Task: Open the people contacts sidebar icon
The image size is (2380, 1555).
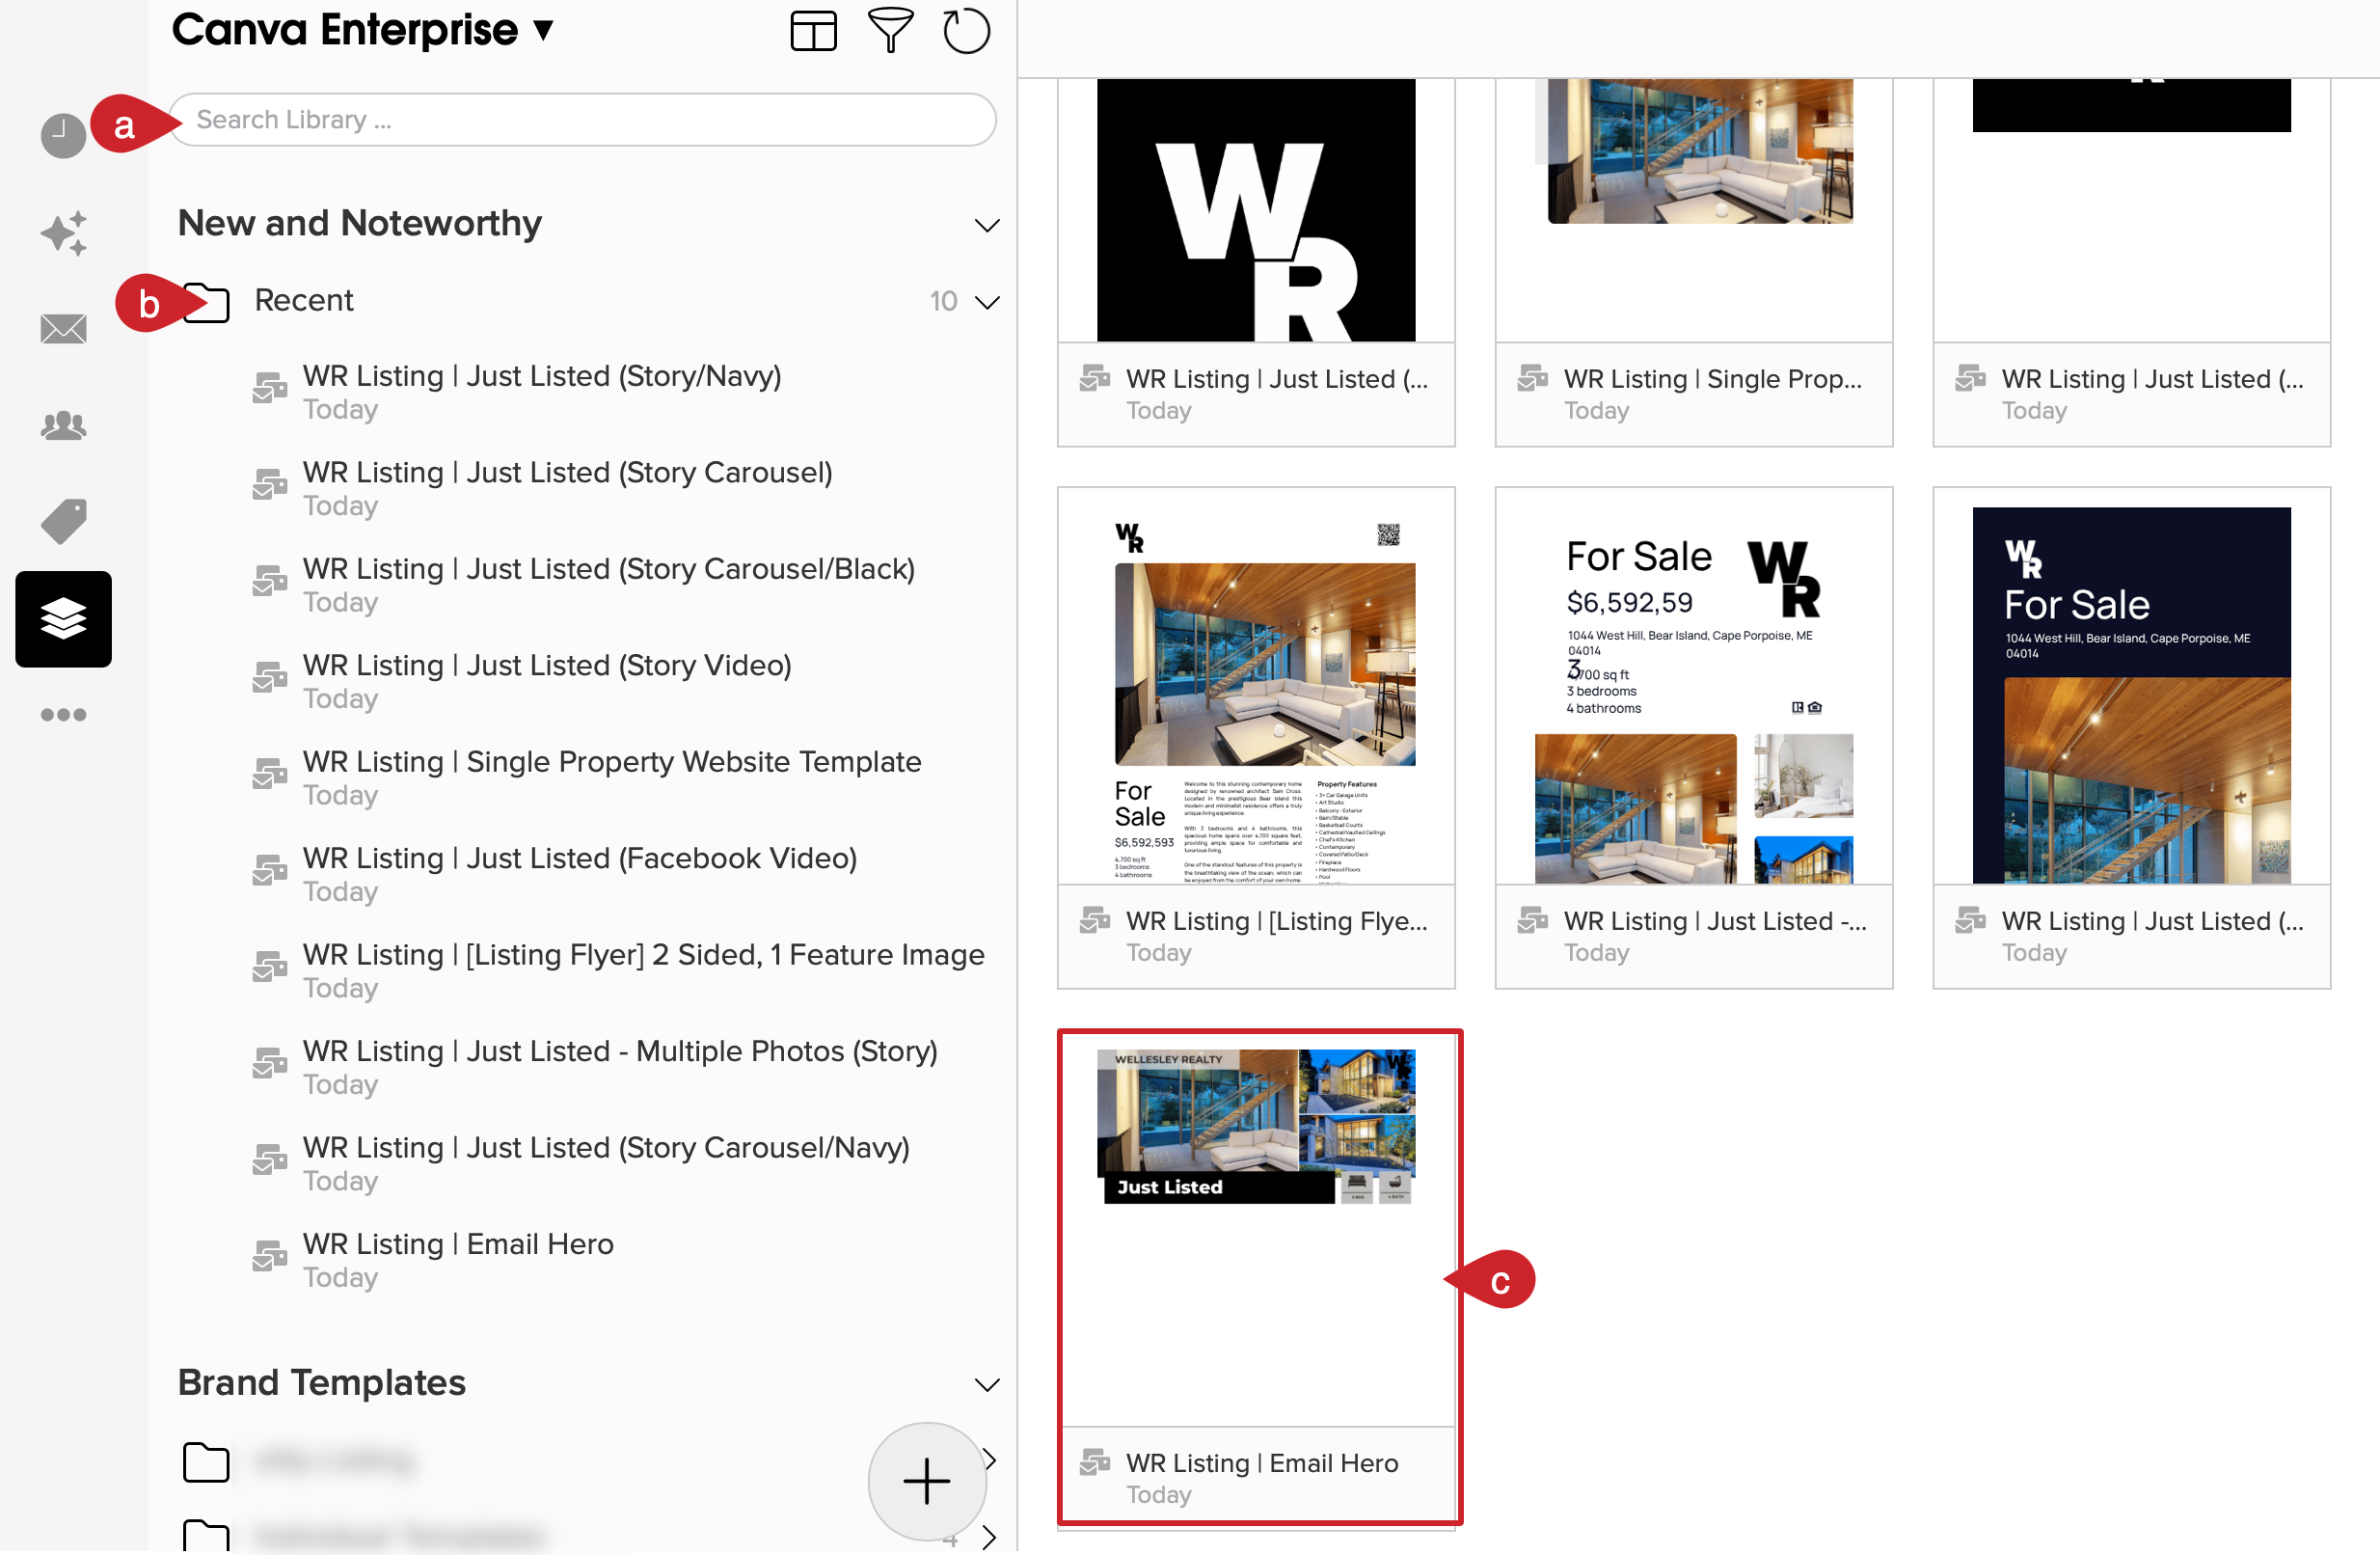Action: 63,426
